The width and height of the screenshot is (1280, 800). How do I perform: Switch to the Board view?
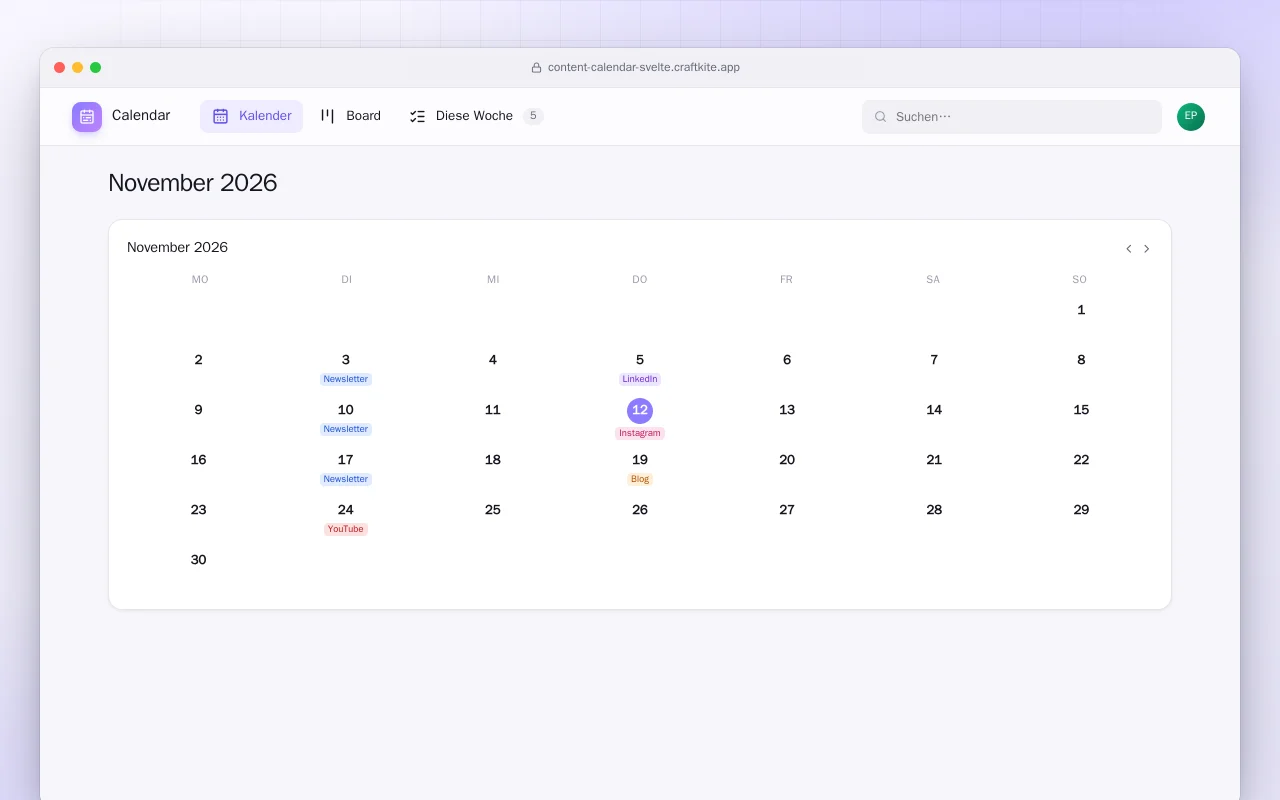(350, 116)
